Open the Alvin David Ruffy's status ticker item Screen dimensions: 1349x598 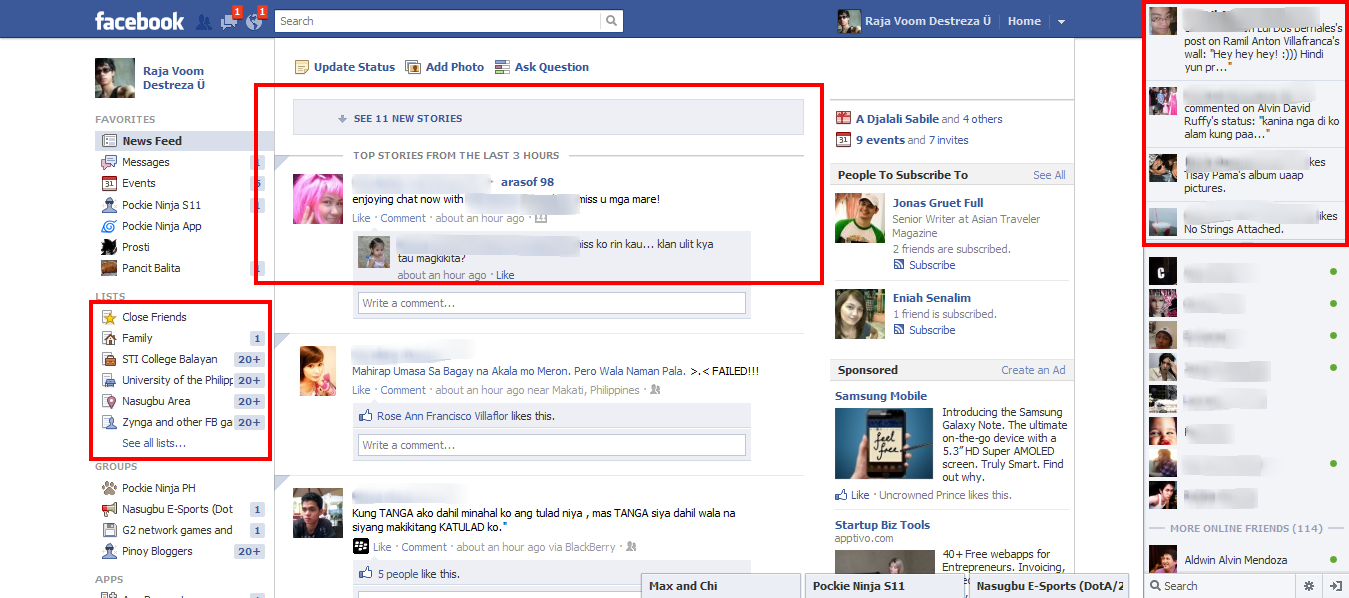tap(1245, 115)
